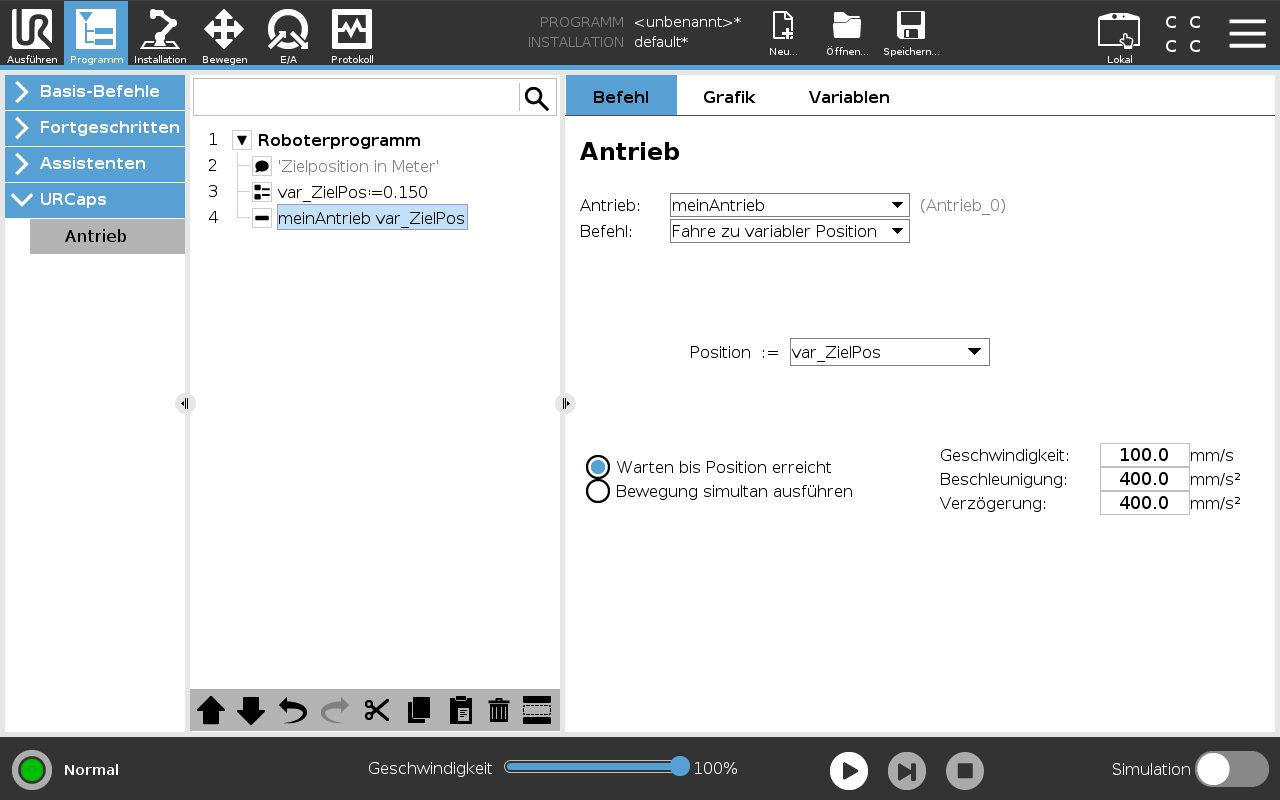The height and width of the screenshot is (800, 1280).
Task: Expand the Basis-Befehle section
Action: pos(95,92)
